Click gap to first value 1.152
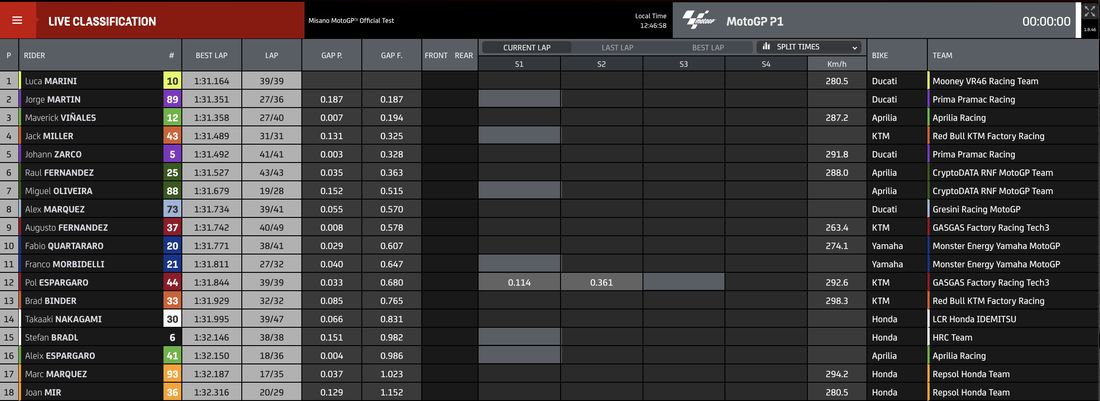The width and height of the screenshot is (1100, 401). 391,393
